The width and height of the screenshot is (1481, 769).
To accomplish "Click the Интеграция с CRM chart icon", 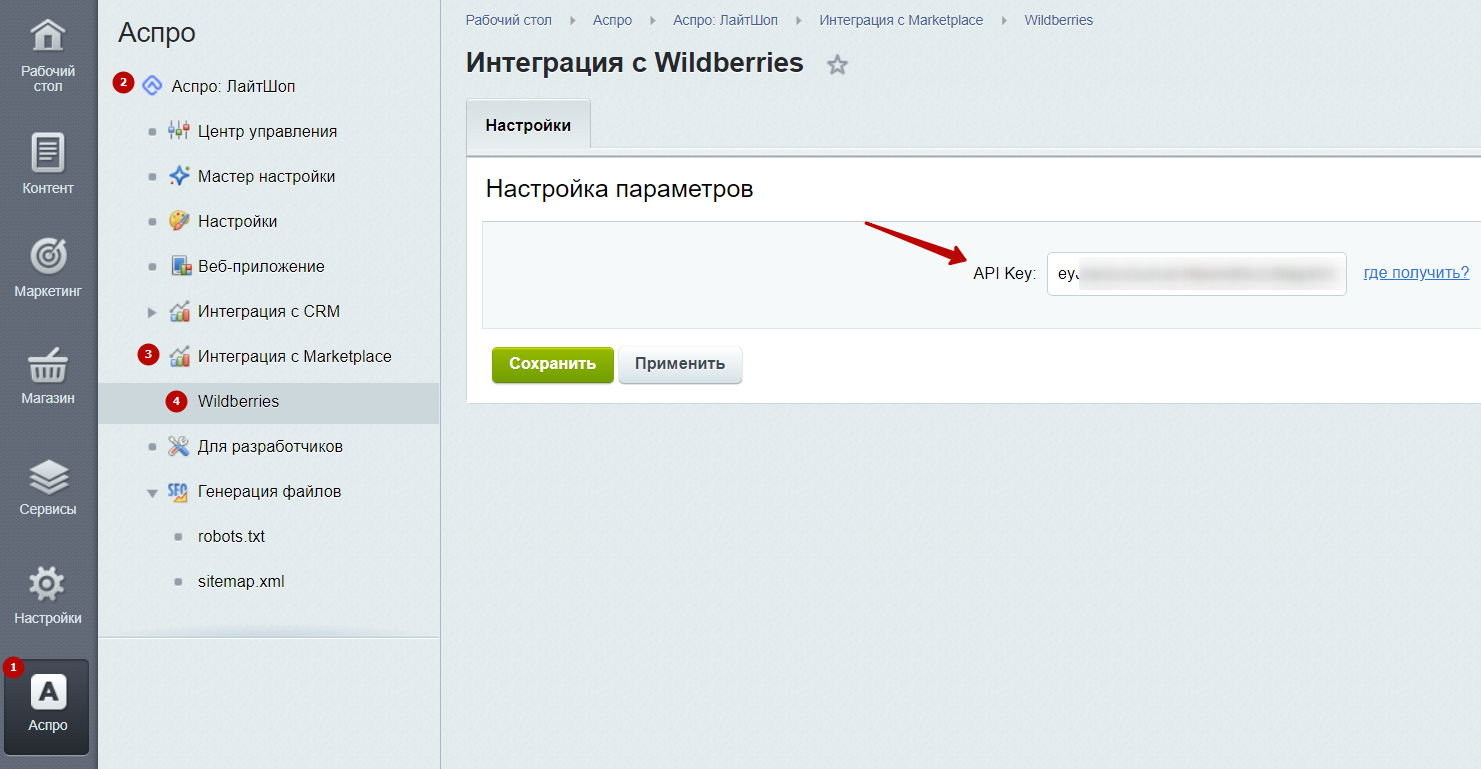I will [x=179, y=311].
